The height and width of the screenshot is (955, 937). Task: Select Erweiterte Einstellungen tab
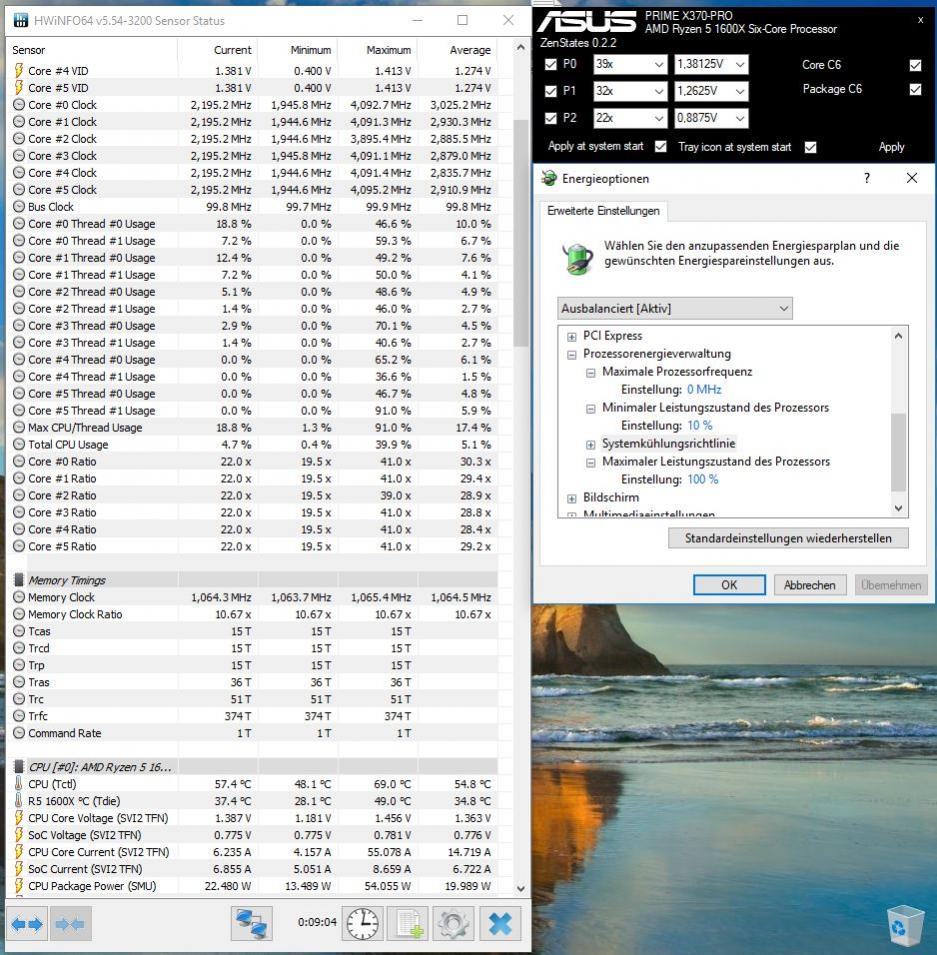(x=603, y=211)
